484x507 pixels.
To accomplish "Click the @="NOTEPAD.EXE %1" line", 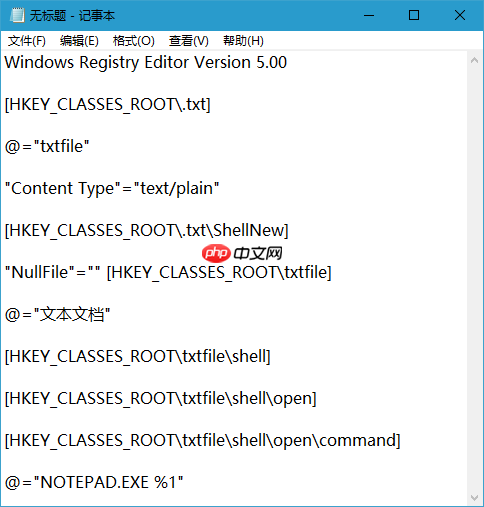I will [94, 482].
